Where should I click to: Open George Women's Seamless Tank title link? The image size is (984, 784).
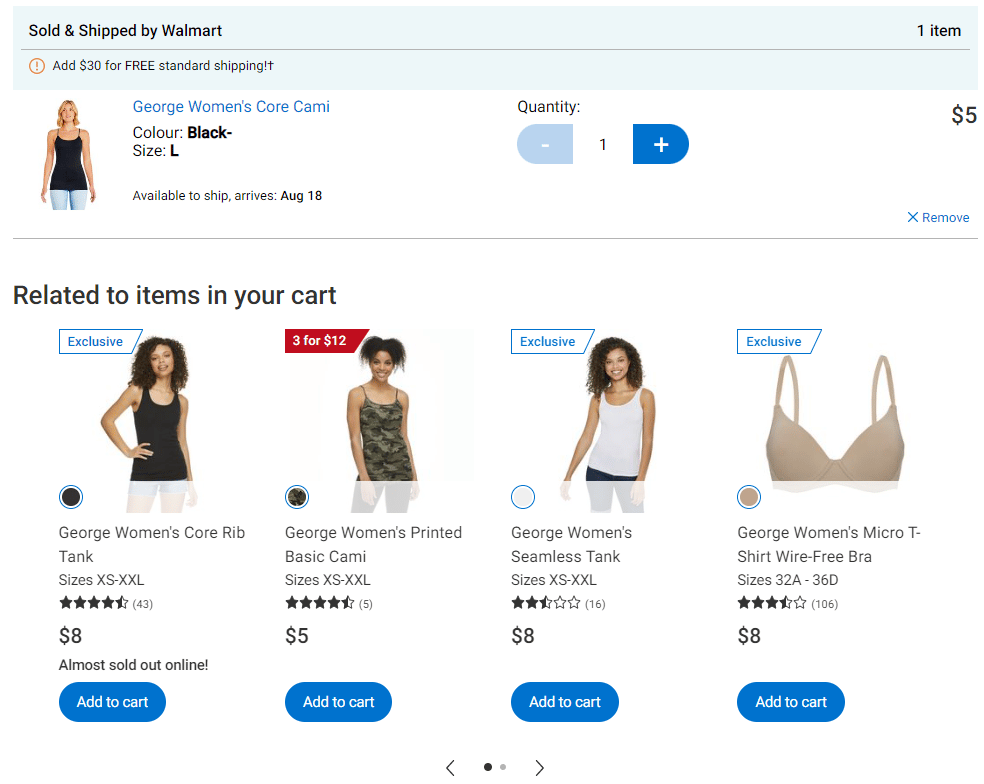pos(571,544)
